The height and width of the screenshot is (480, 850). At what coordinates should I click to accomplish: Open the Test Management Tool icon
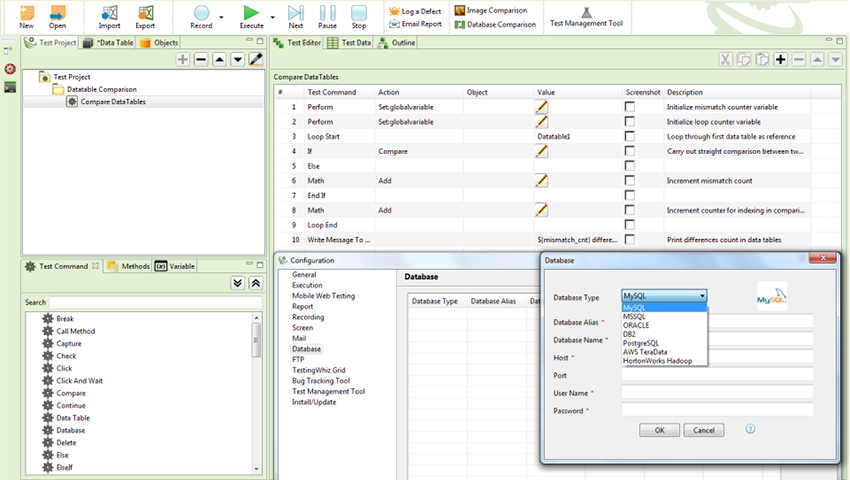[x=586, y=12]
